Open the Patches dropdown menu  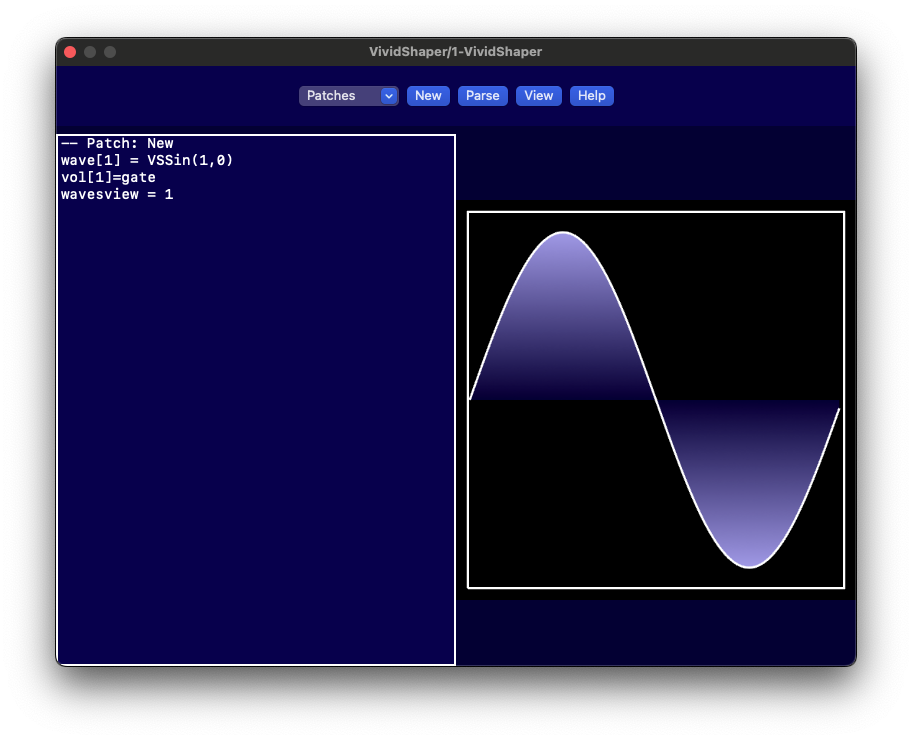pyautogui.click(x=340, y=96)
